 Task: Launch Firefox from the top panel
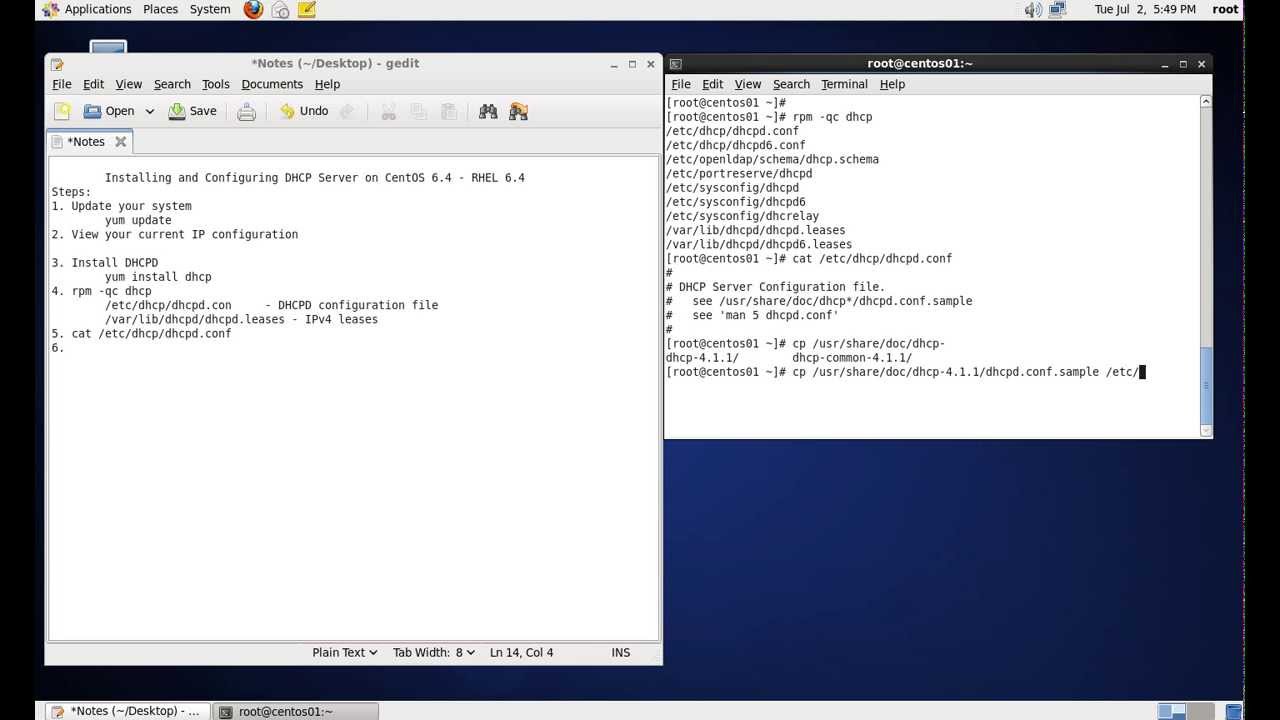click(253, 9)
